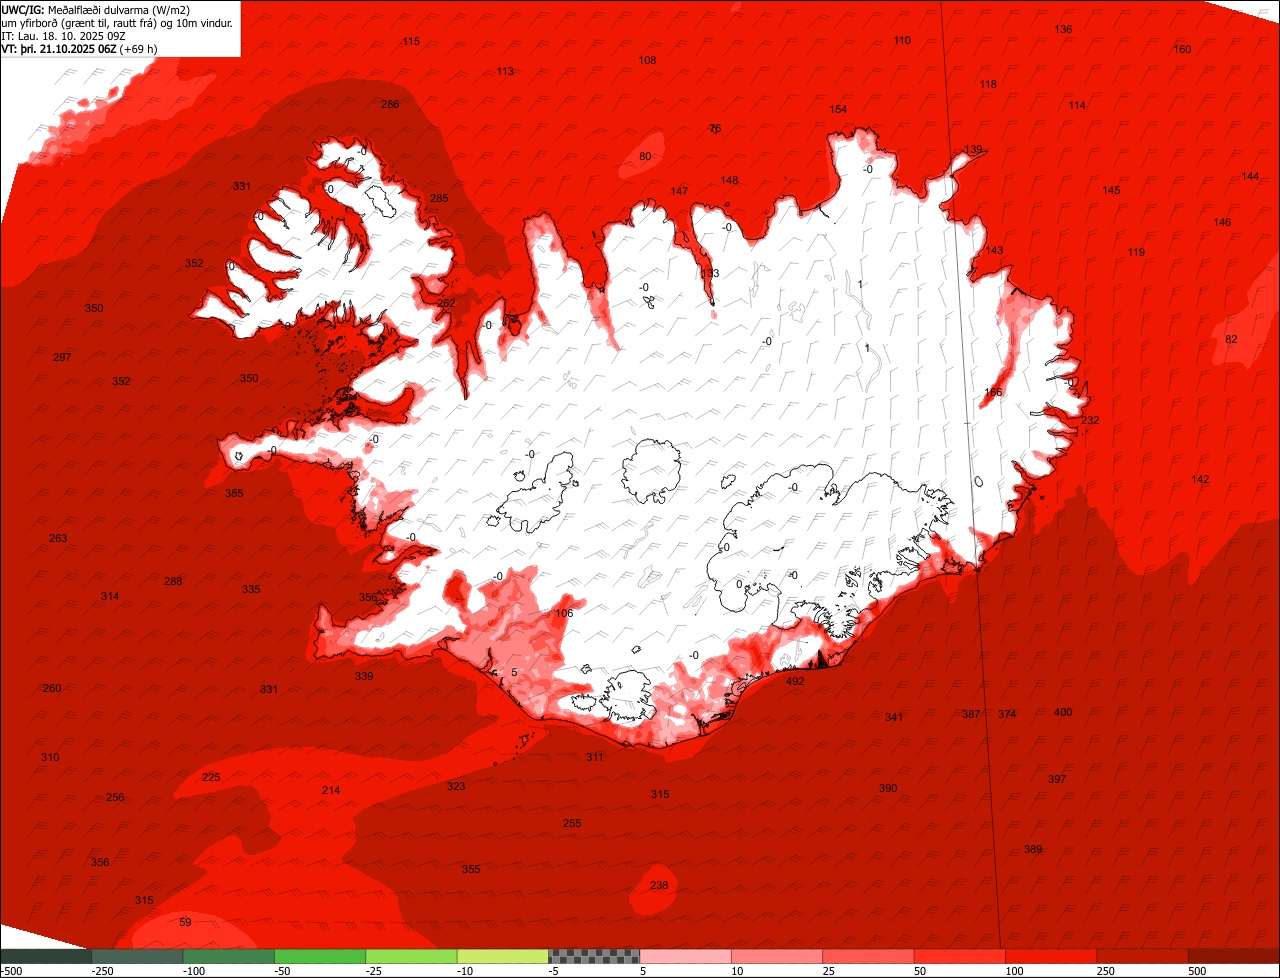The width and height of the screenshot is (1280, 978).
Task: Click the map value 492 off the south coast
Action: click(795, 681)
